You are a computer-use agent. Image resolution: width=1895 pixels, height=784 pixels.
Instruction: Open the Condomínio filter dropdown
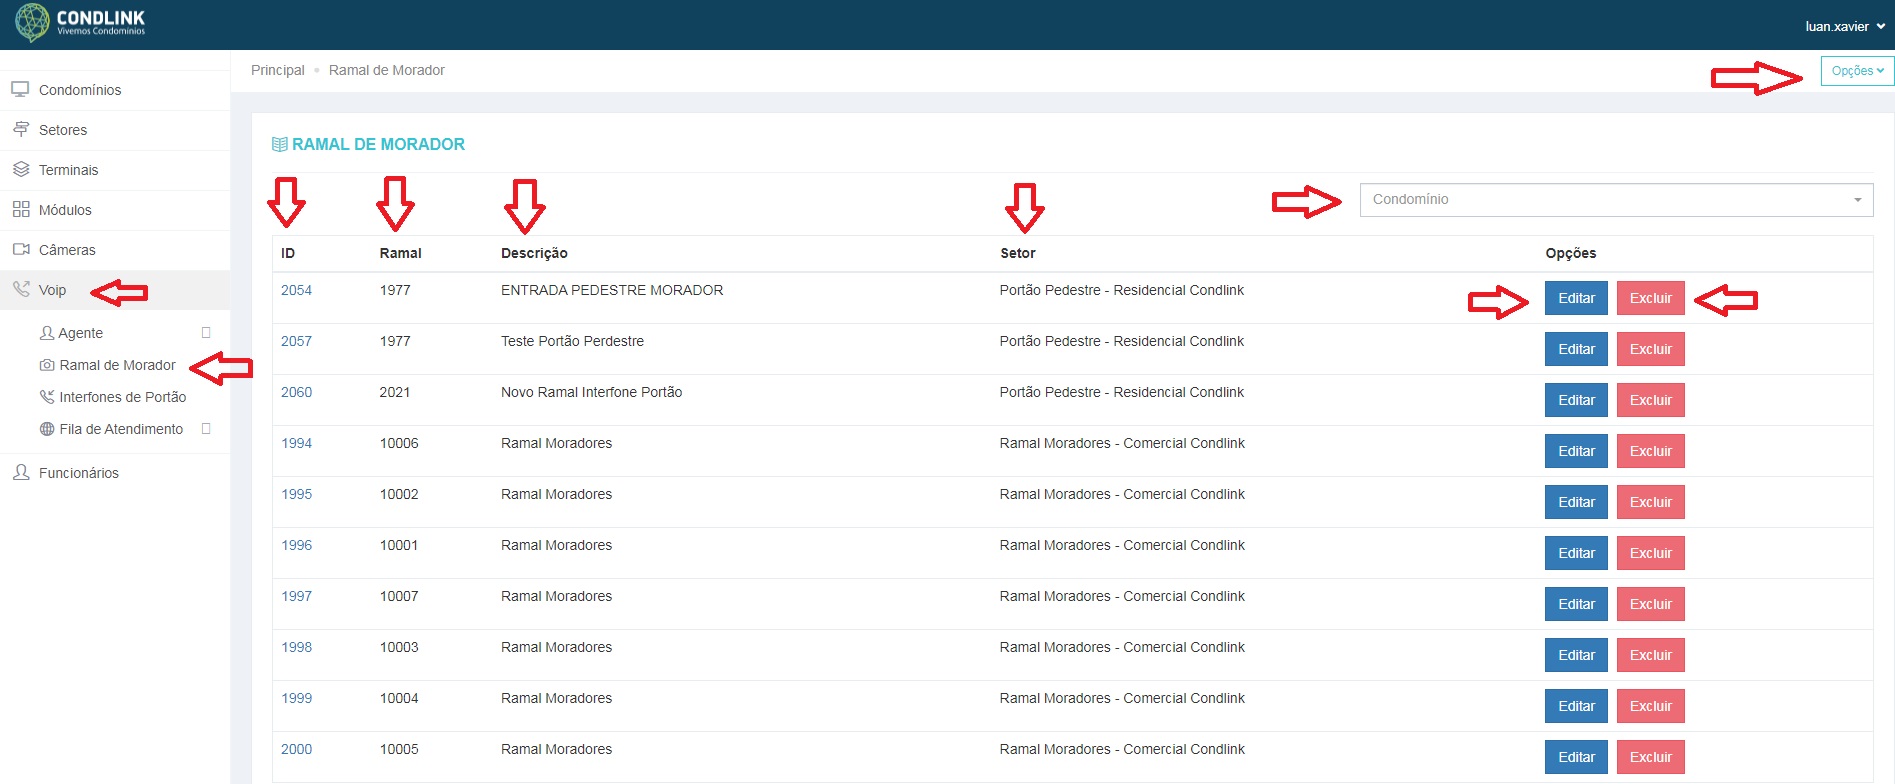point(1616,200)
